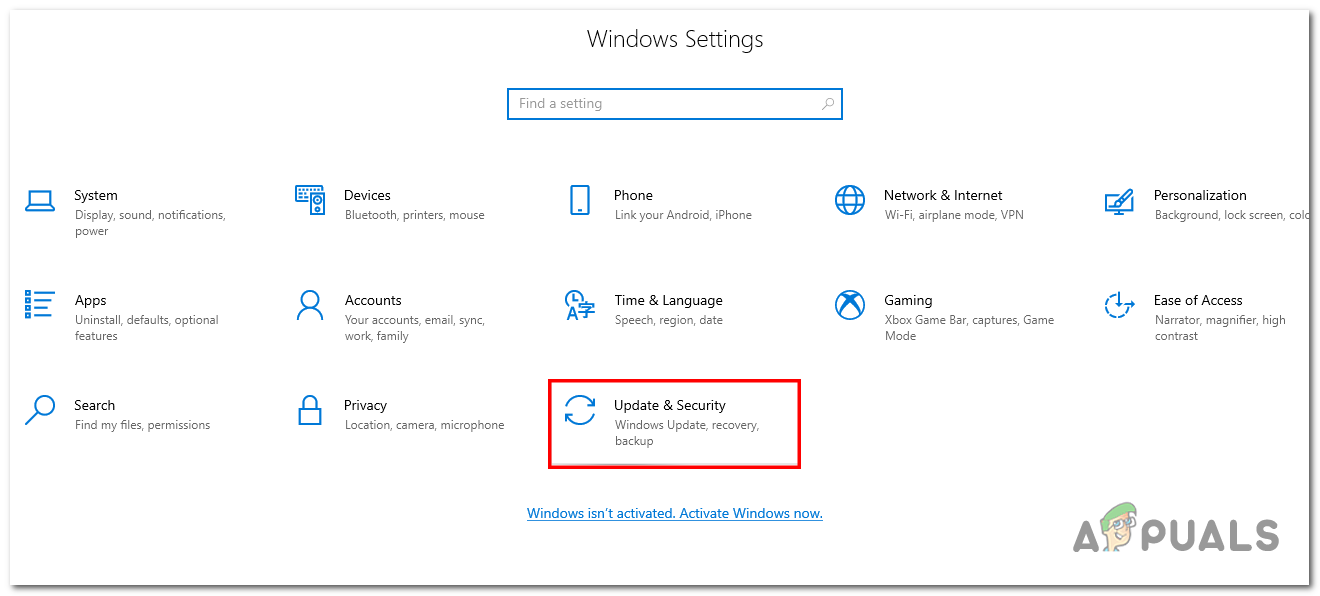Open System settings via the laptop icon
1320x596 pixels.
point(39,200)
